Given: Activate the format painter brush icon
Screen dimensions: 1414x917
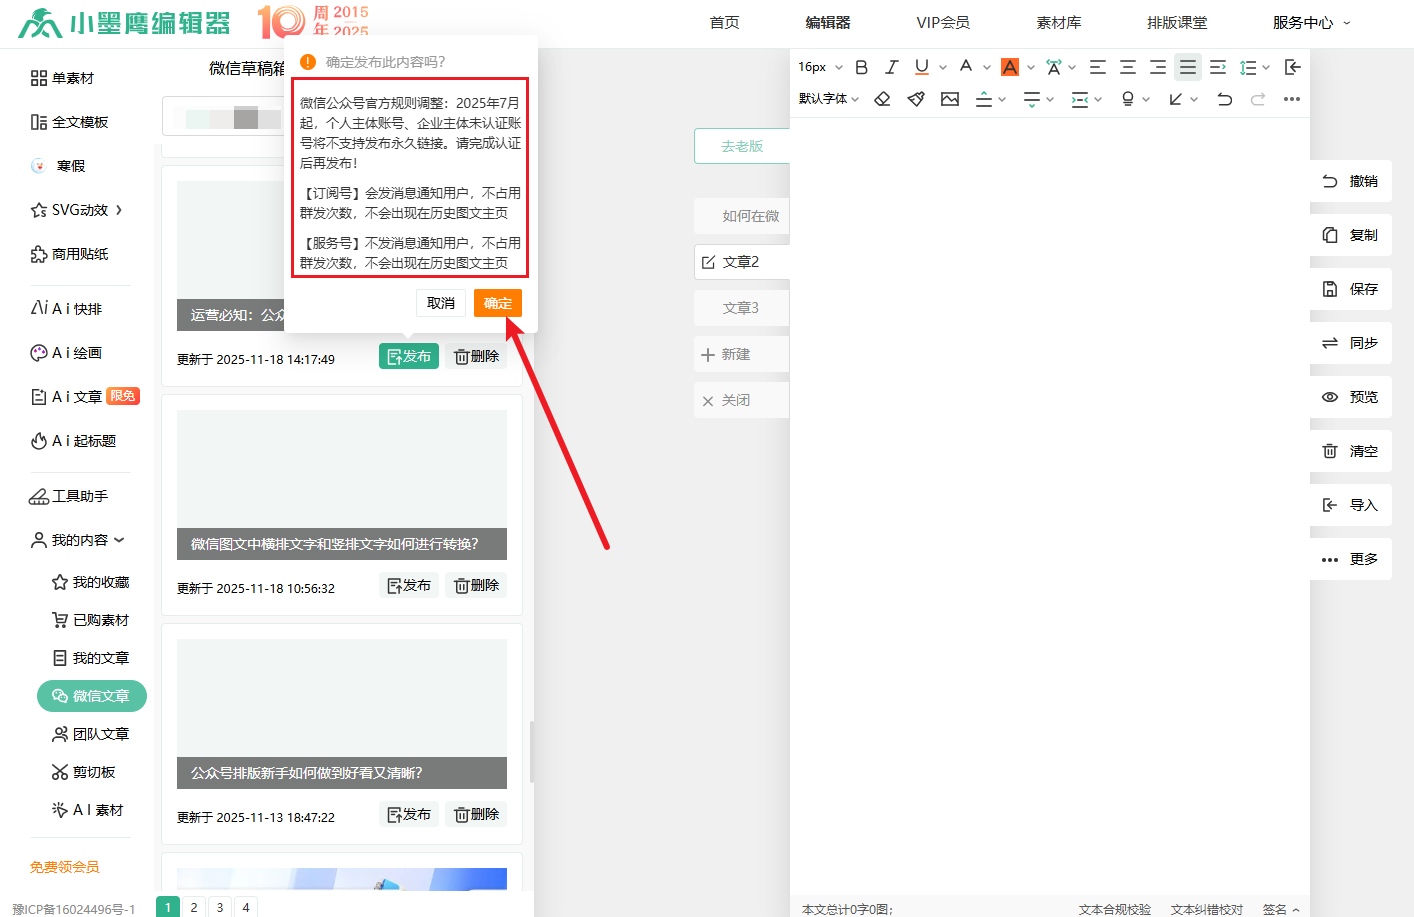Looking at the screenshot, I should pyautogui.click(x=916, y=99).
